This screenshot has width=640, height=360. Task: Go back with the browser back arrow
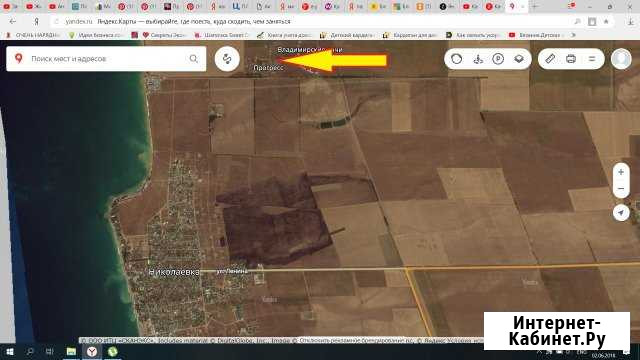tap(13, 21)
